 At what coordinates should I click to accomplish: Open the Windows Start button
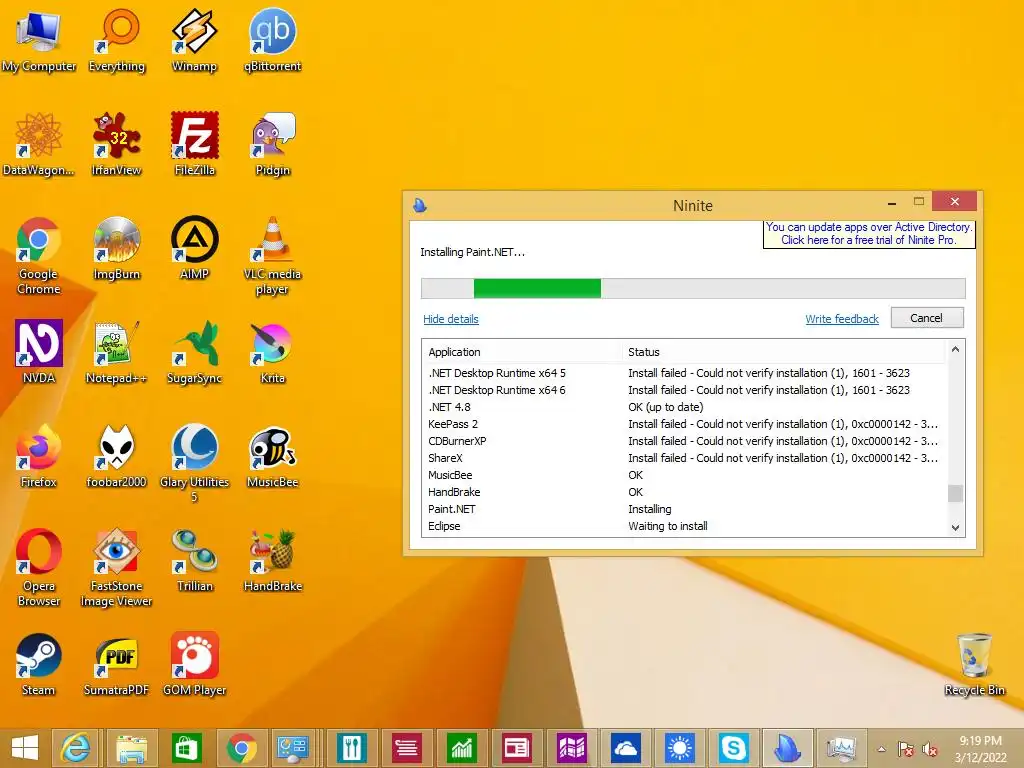[24, 748]
